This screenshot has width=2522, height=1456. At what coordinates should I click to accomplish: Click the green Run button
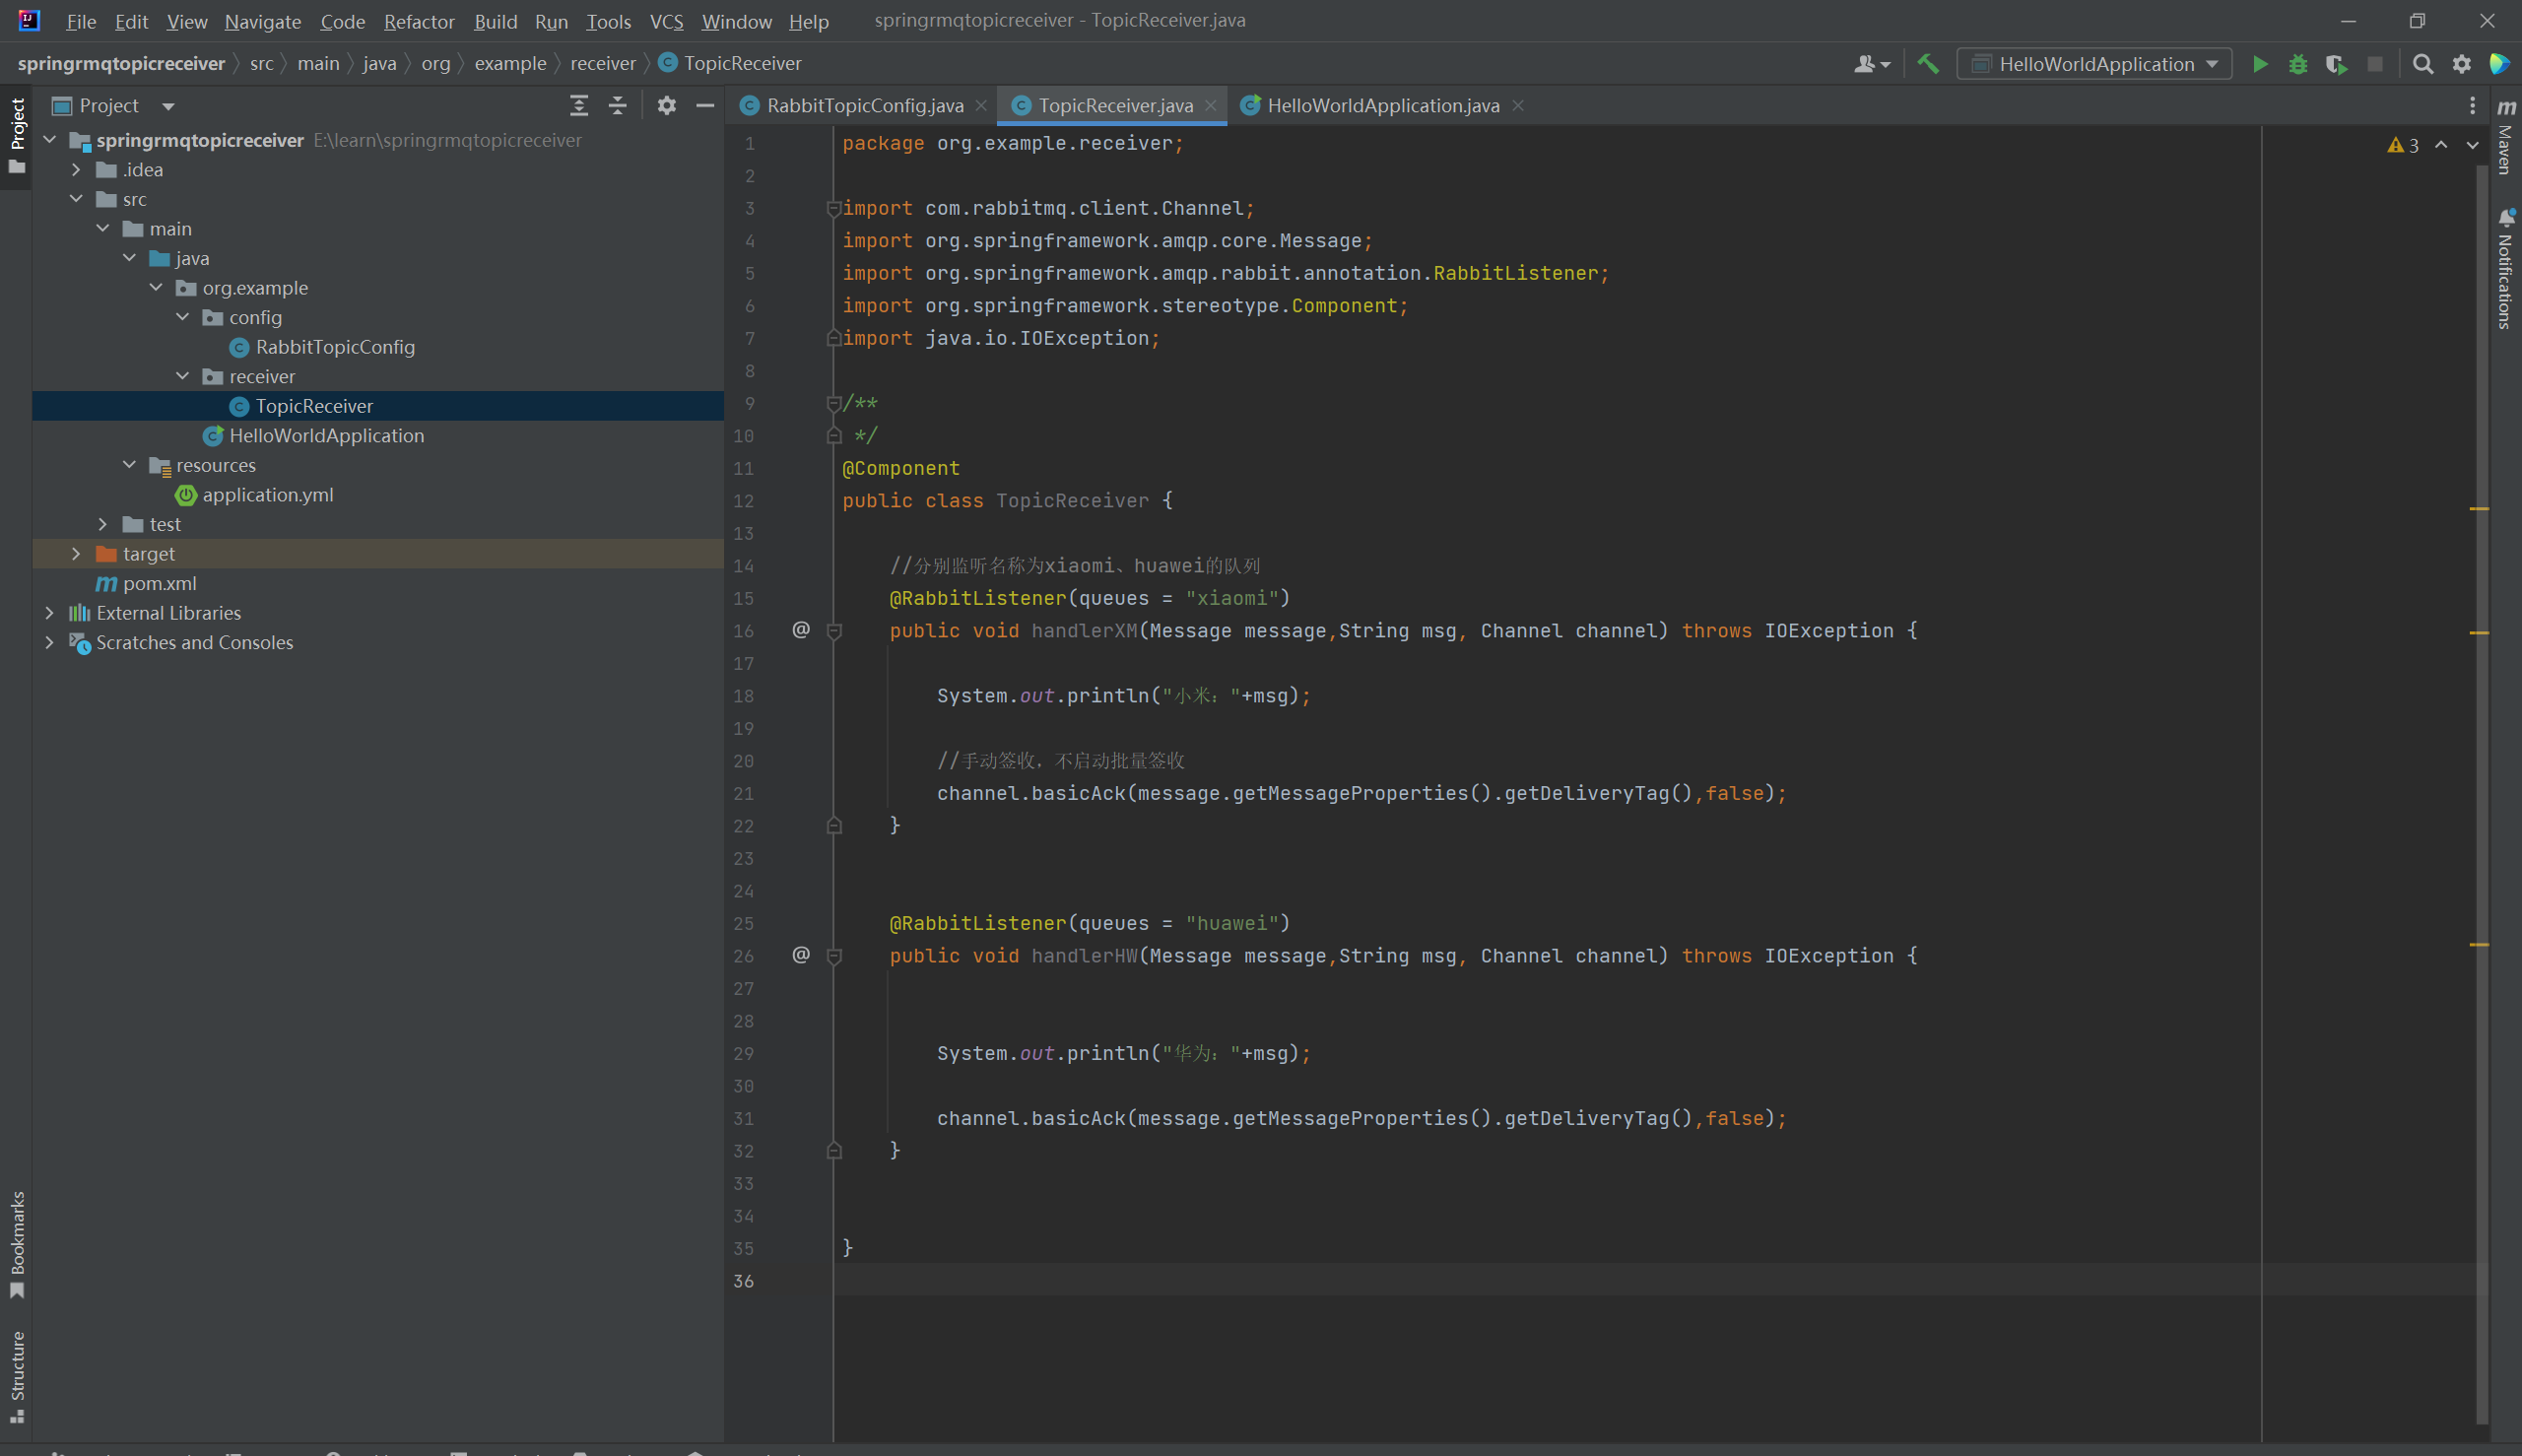pyautogui.click(x=2259, y=64)
